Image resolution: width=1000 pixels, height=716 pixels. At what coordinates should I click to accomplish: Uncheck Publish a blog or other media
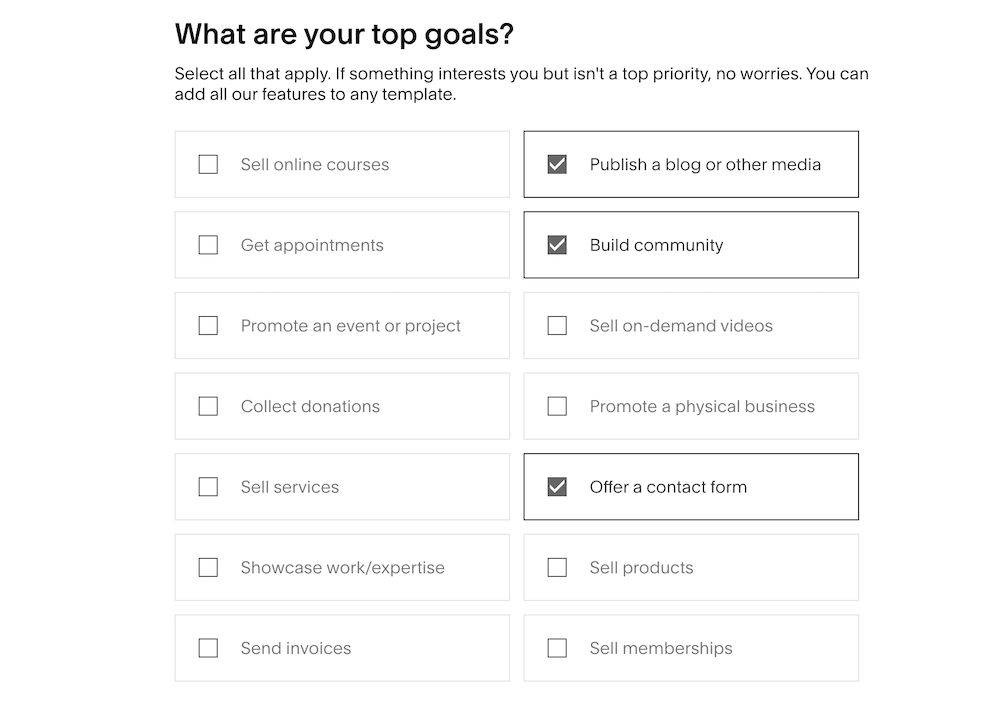coord(557,165)
